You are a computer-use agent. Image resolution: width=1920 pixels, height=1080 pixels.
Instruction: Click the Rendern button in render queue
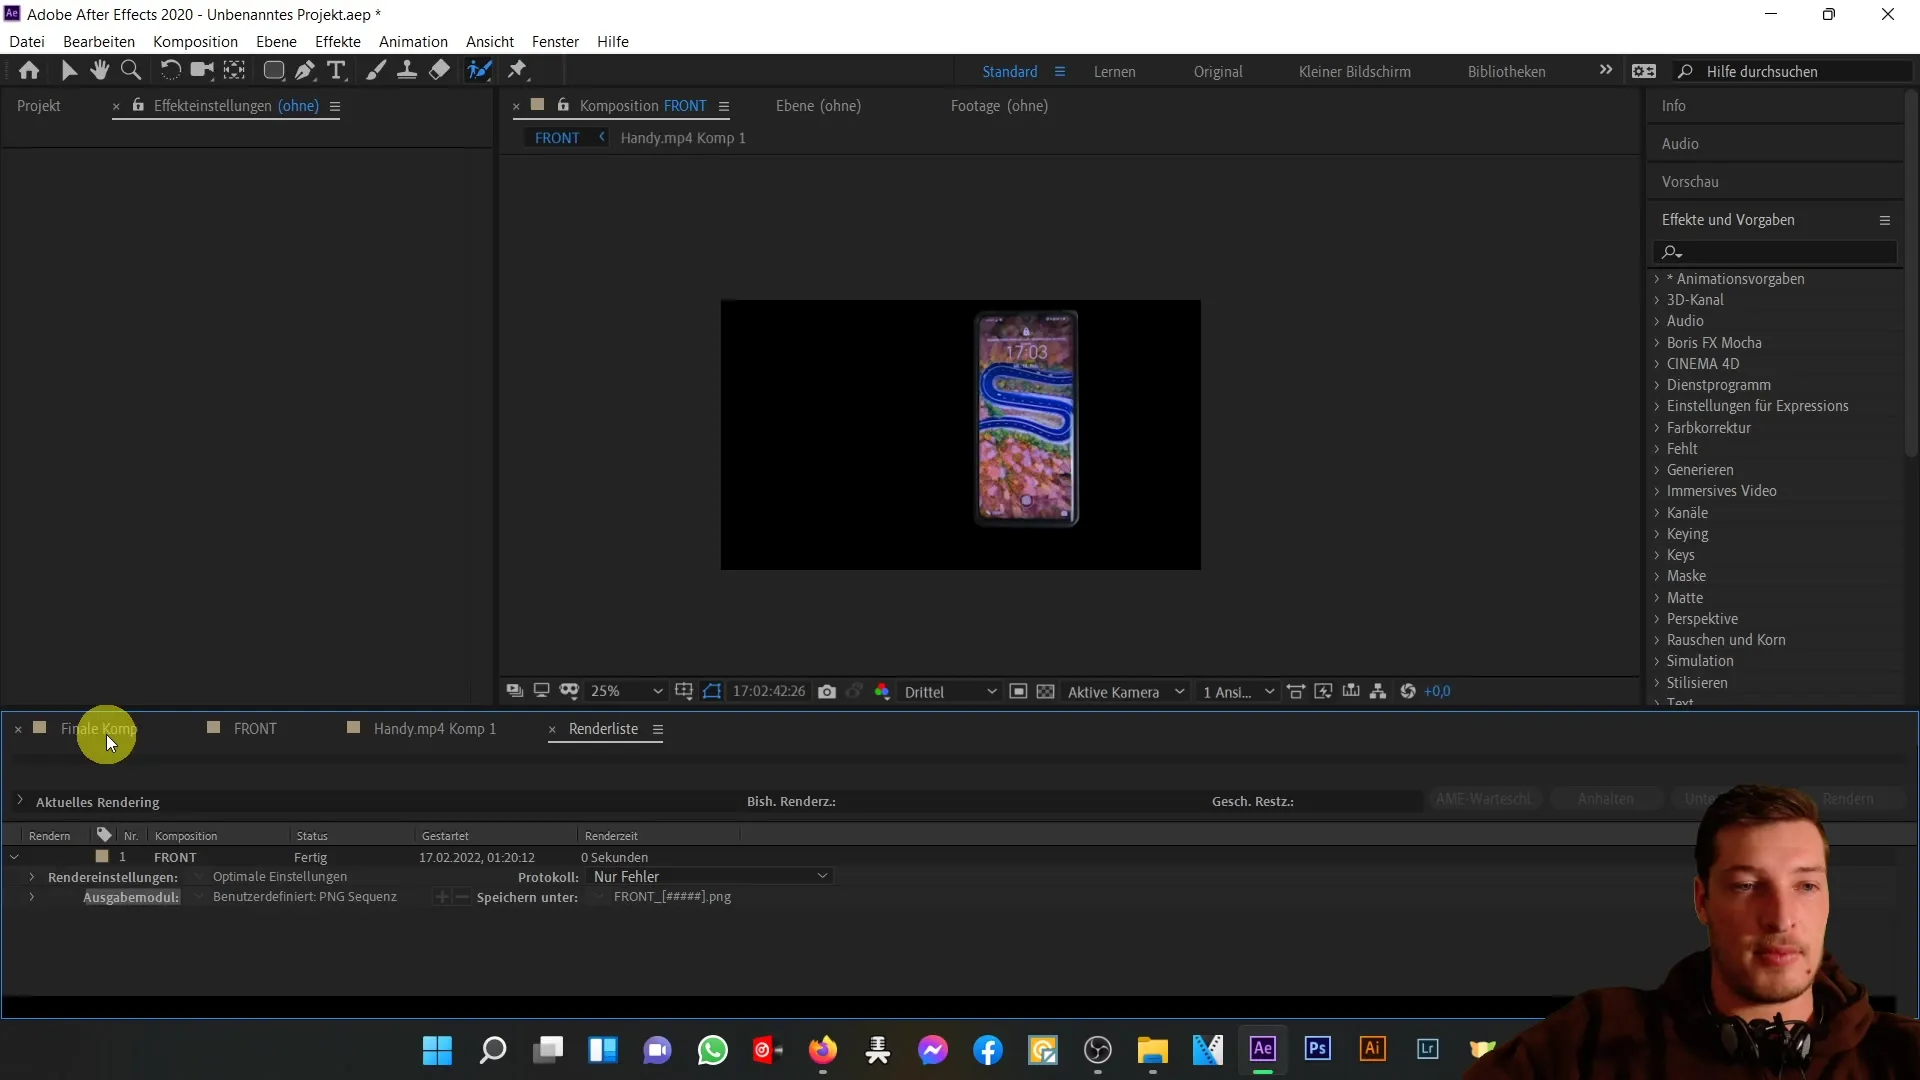click(1851, 798)
